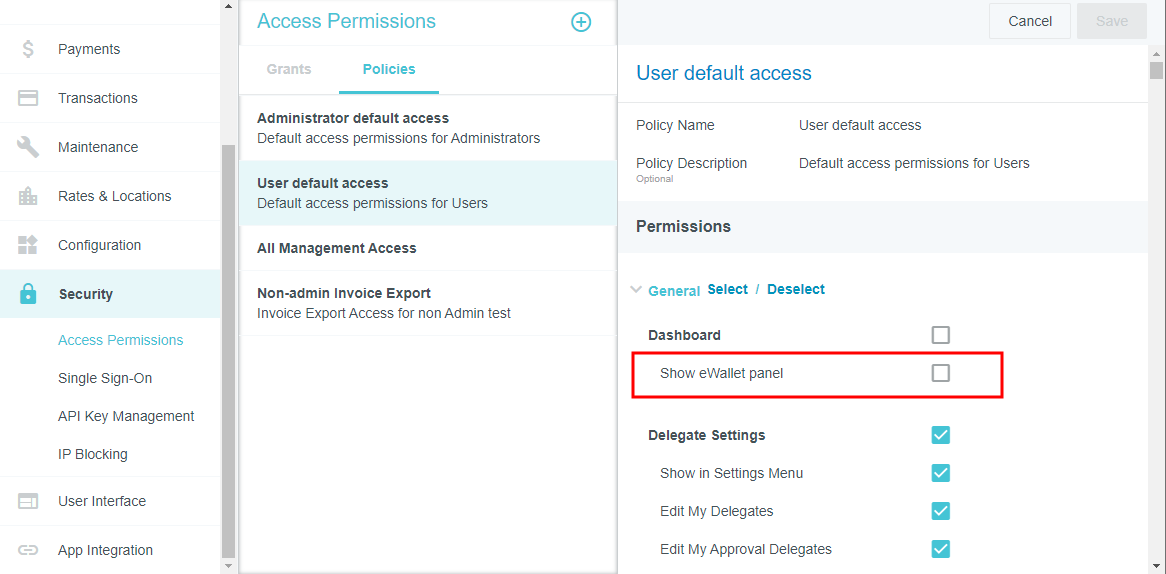Click the Transactions card icon
Image resolution: width=1166 pixels, height=574 pixels.
[x=28, y=98]
